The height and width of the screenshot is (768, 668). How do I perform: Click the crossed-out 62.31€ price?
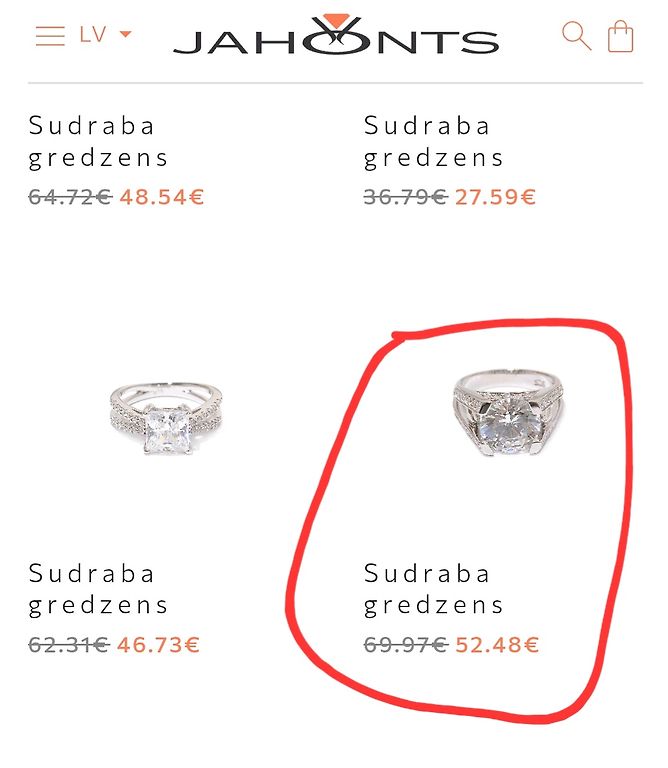click(69, 645)
